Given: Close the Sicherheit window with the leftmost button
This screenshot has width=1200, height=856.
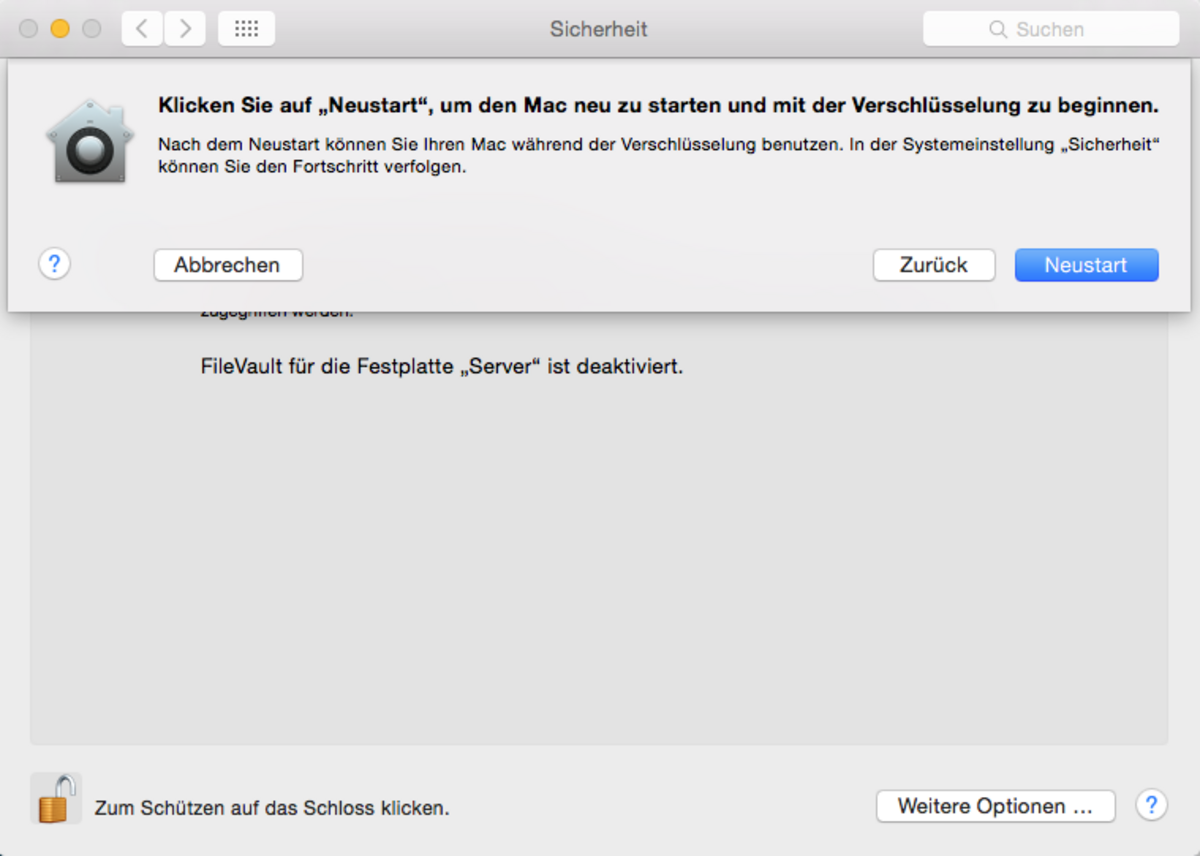Looking at the screenshot, I should [x=28, y=29].
